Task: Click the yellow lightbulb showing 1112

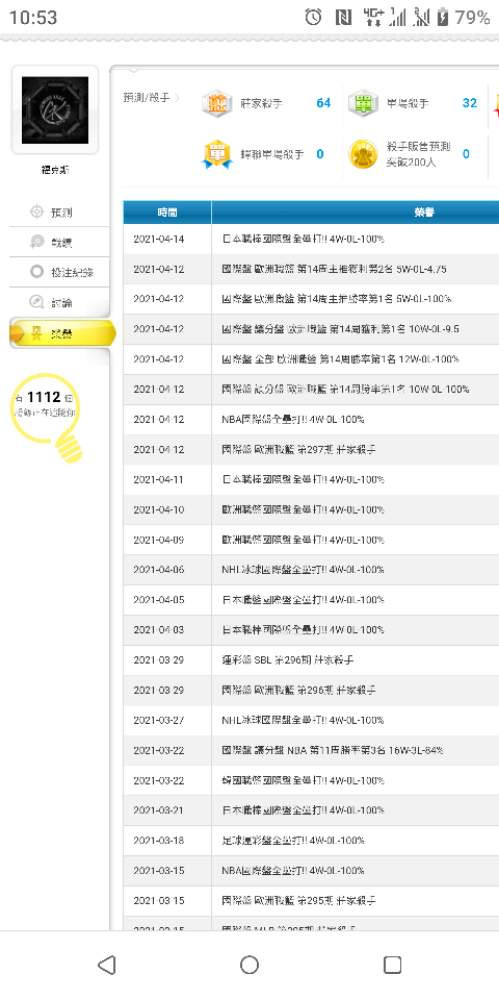Action: pos(48,416)
